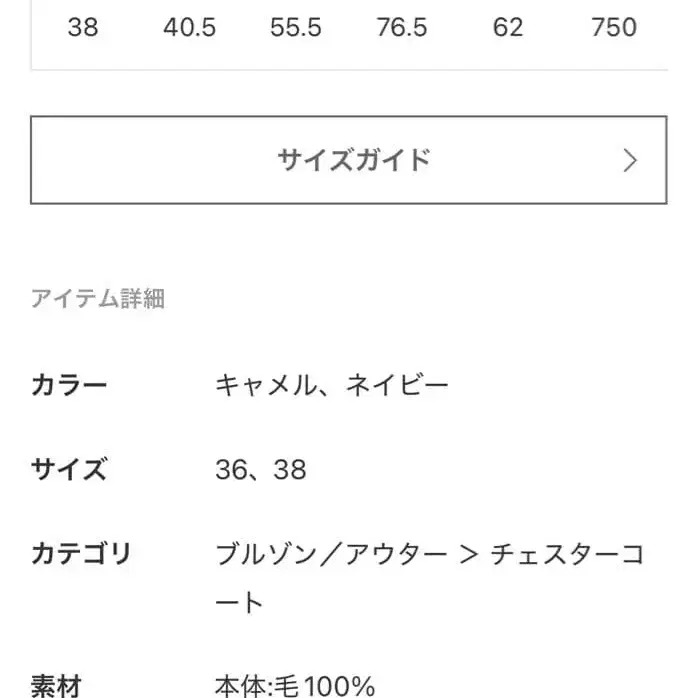Click the カテゴリ row label
Screen dimensions: 698x698
pyautogui.click(x=81, y=553)
